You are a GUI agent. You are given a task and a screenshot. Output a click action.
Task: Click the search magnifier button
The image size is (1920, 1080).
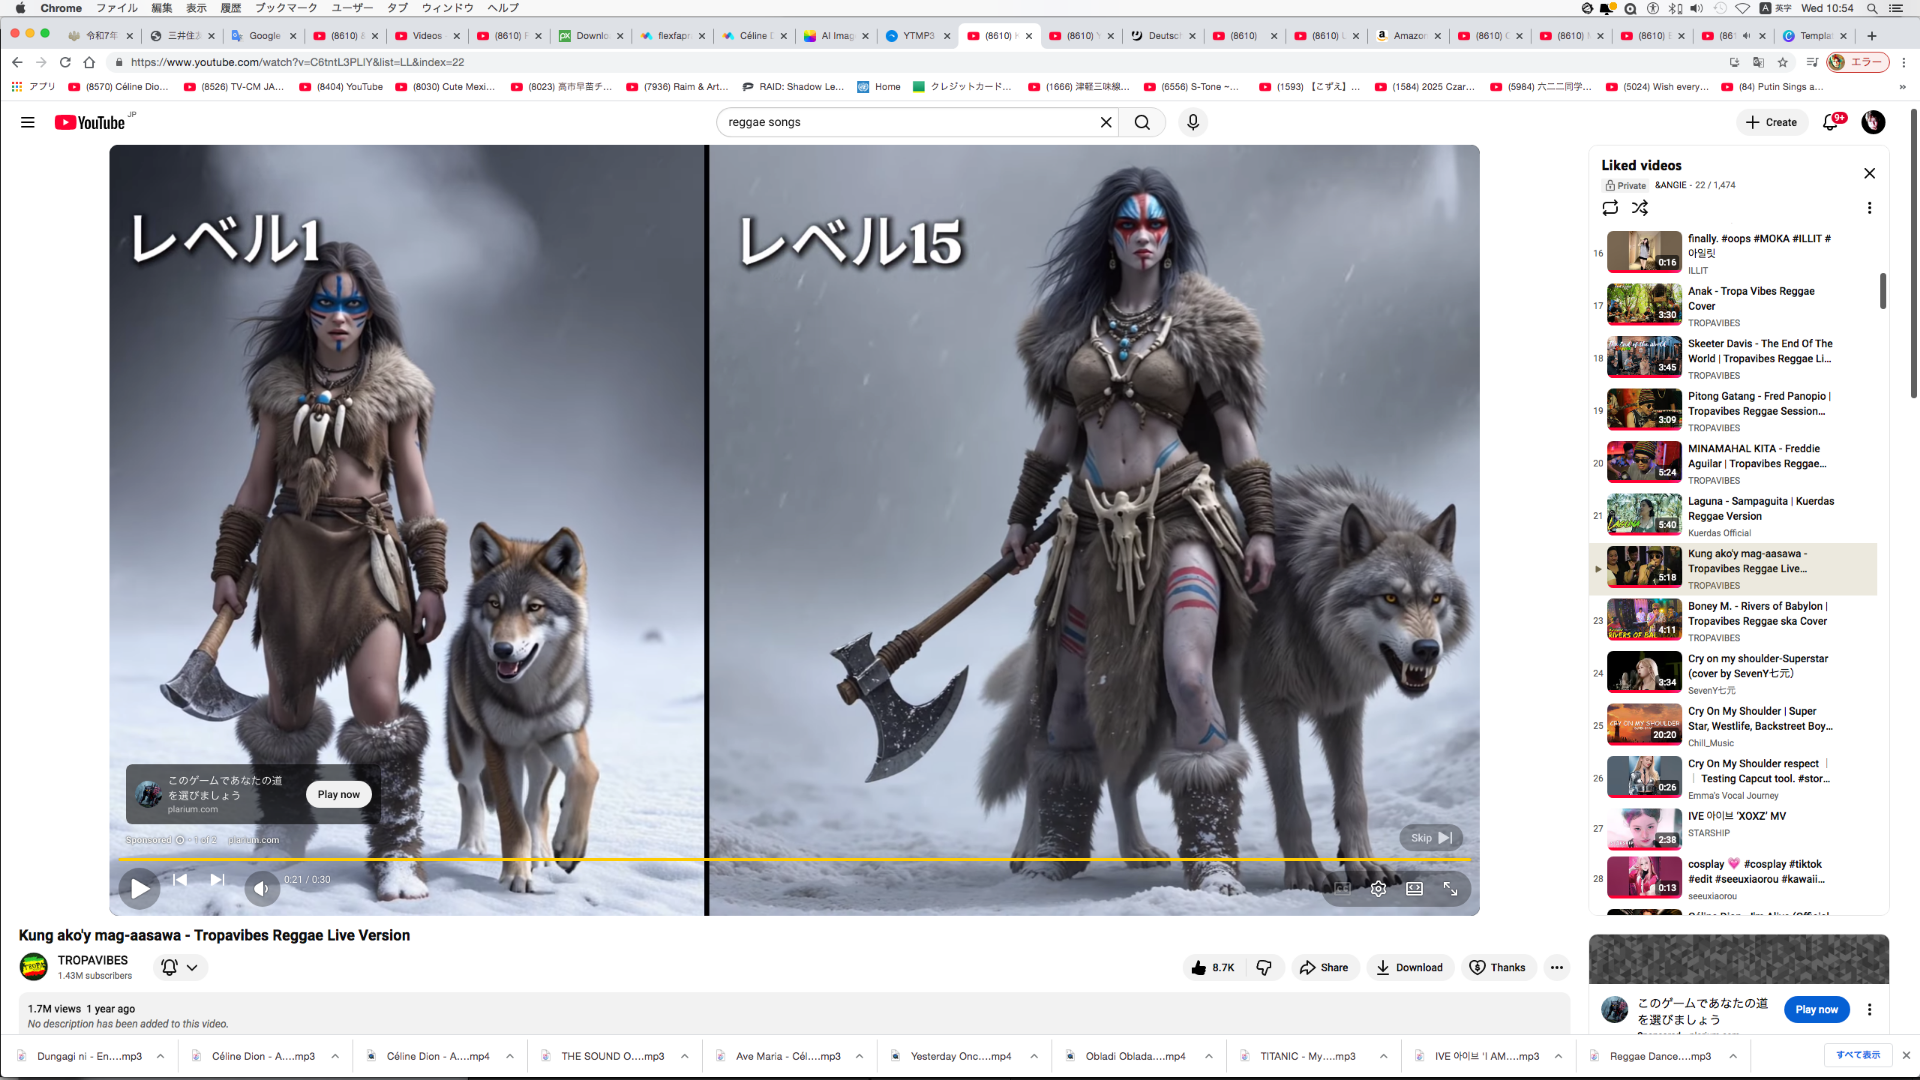coord(1142,122)
